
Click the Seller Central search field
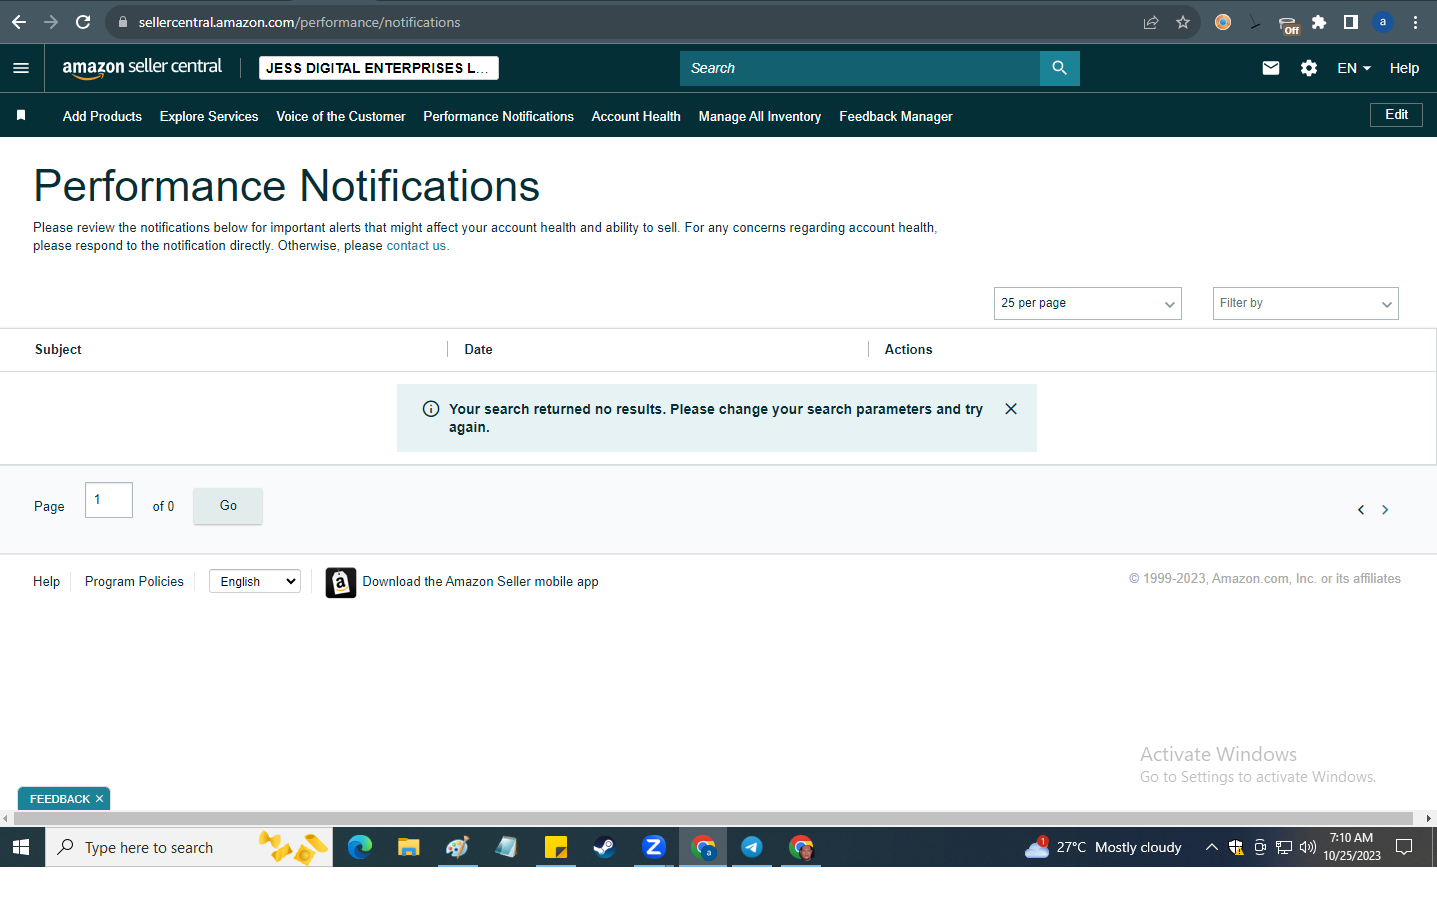click(860, 68)
